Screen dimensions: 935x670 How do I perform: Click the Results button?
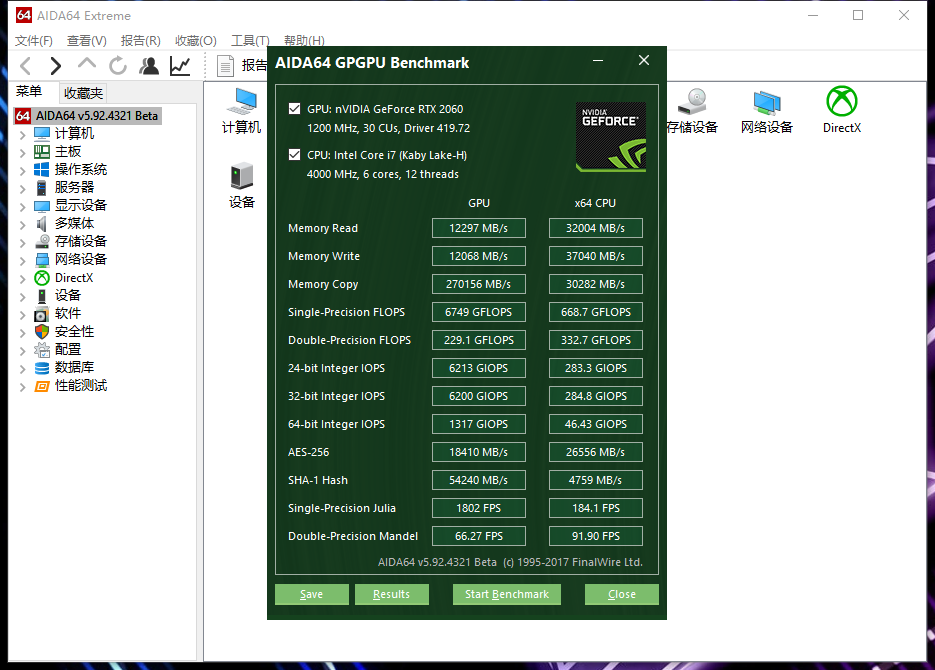[392, 594]
